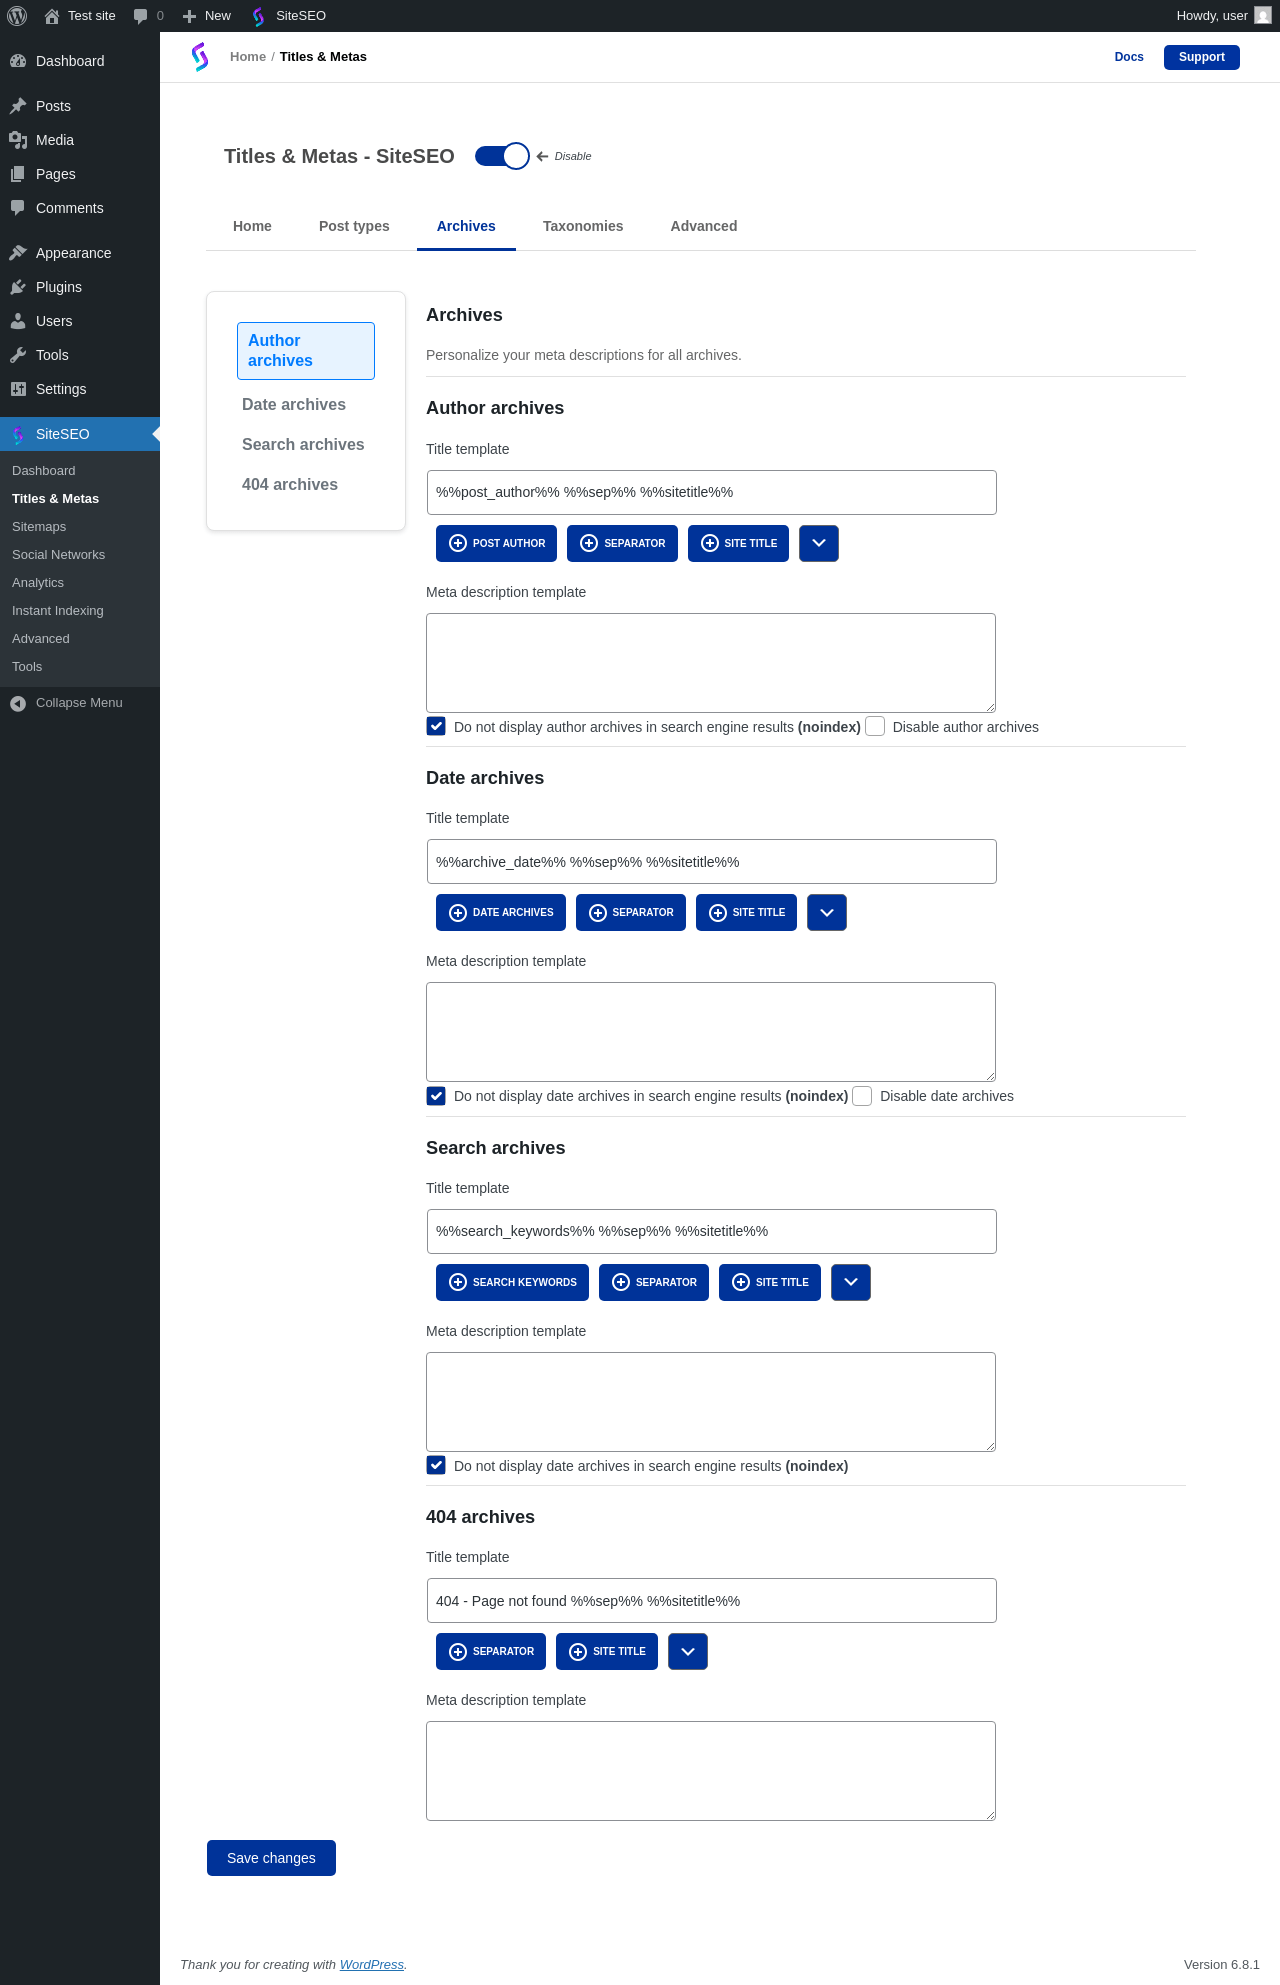
Task: Switch to the Taxonomies tab
Action: (583, 226)
